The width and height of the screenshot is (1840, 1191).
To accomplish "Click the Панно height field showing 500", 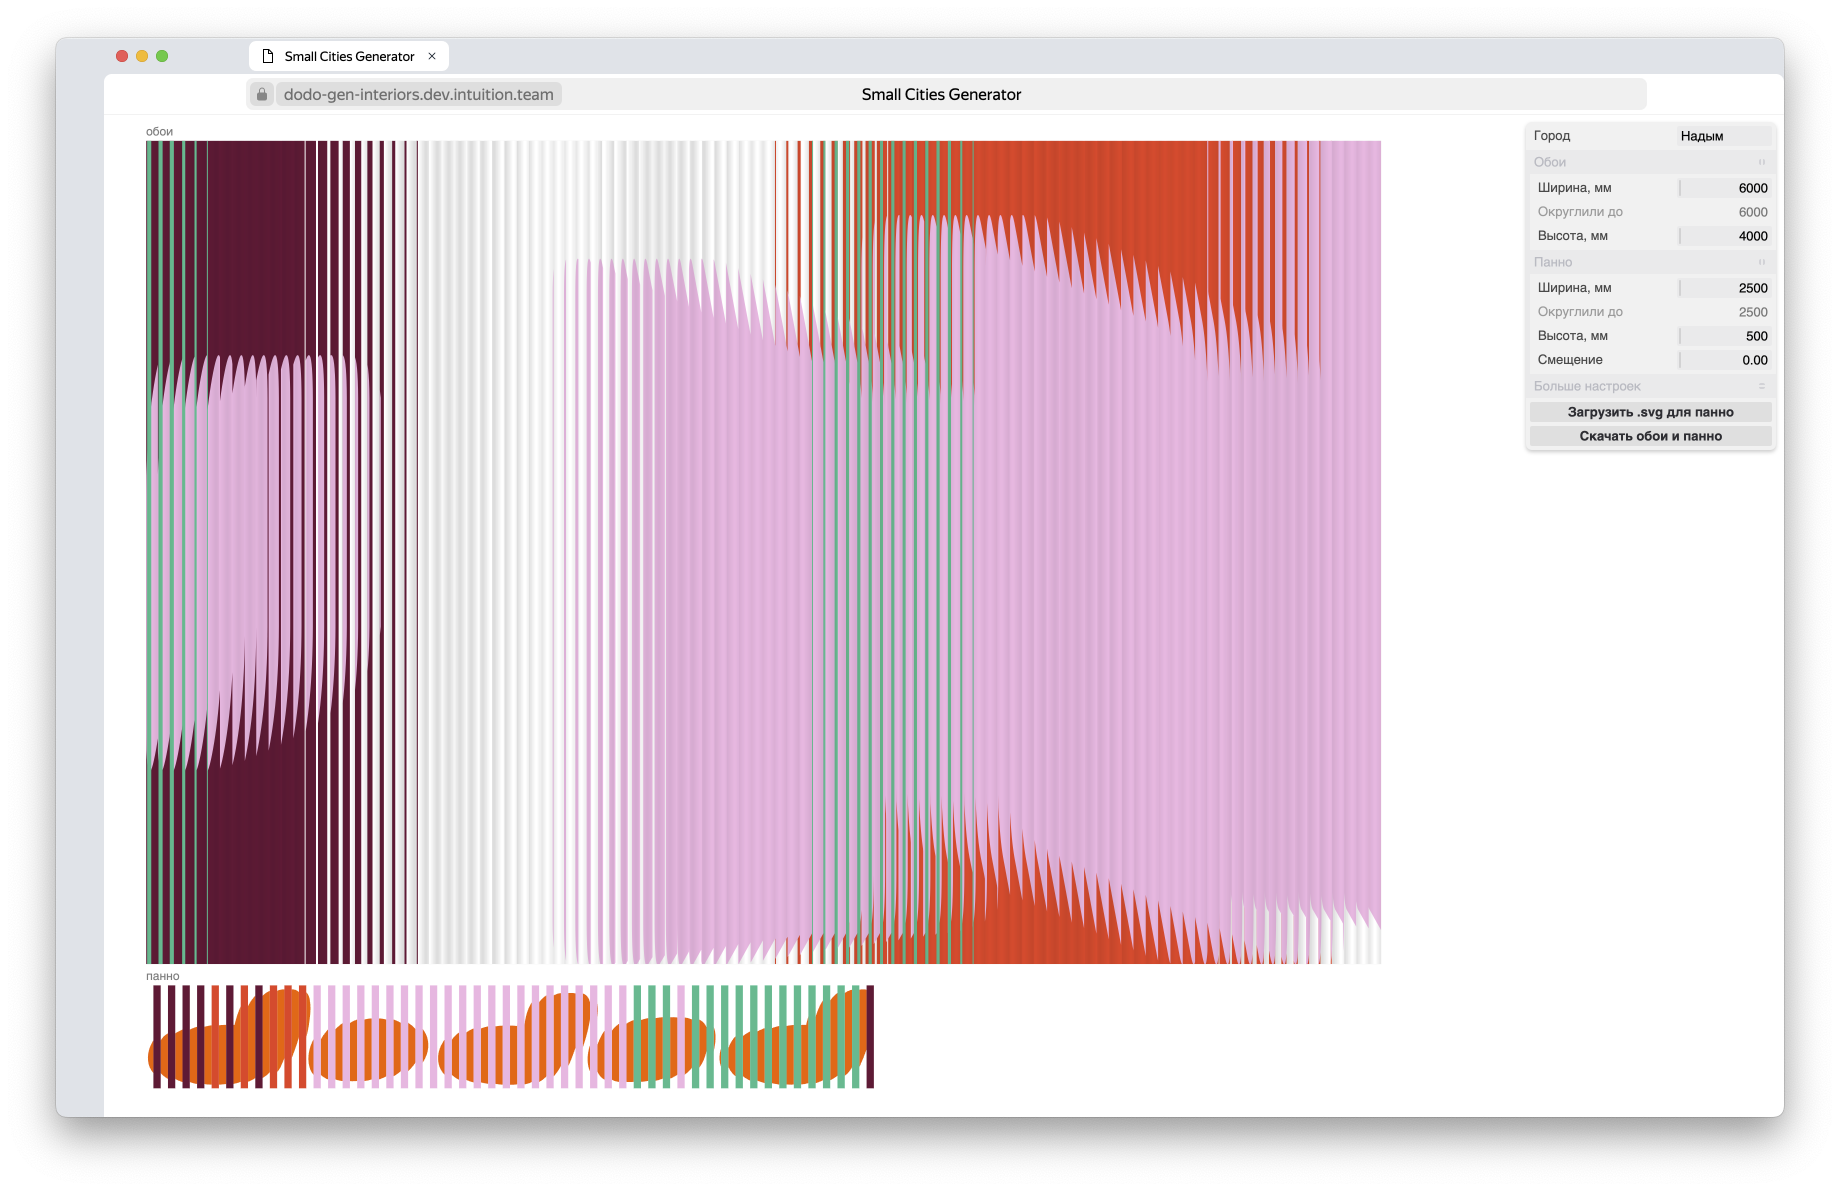I will click(x=1724, y=336).
